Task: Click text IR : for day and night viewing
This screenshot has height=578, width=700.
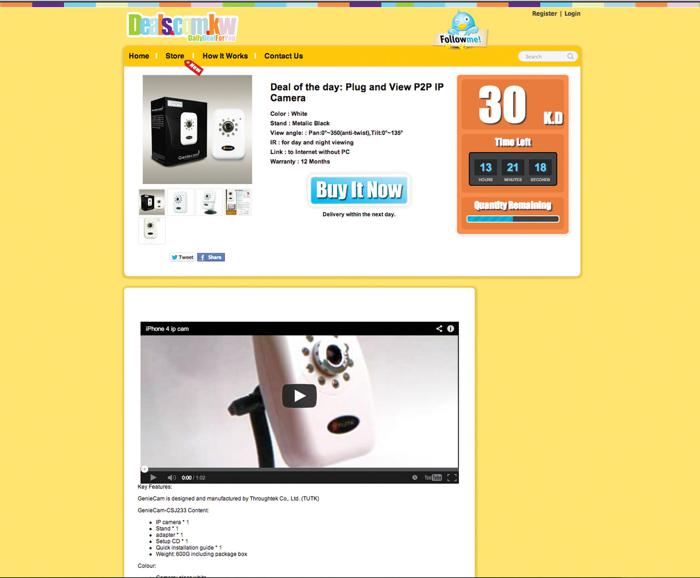Action: tap(312, 142)
